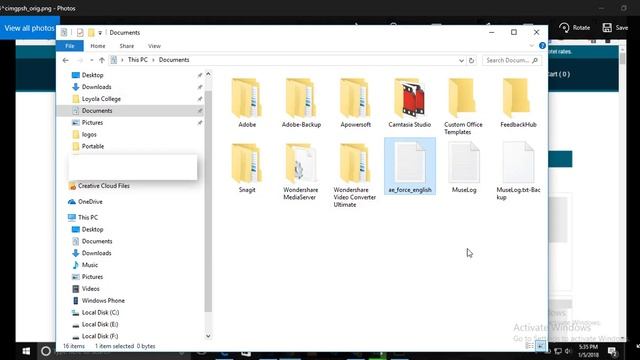Open the Camtasia Studio folder
This screenshot has width=640, height=360.
409,103
